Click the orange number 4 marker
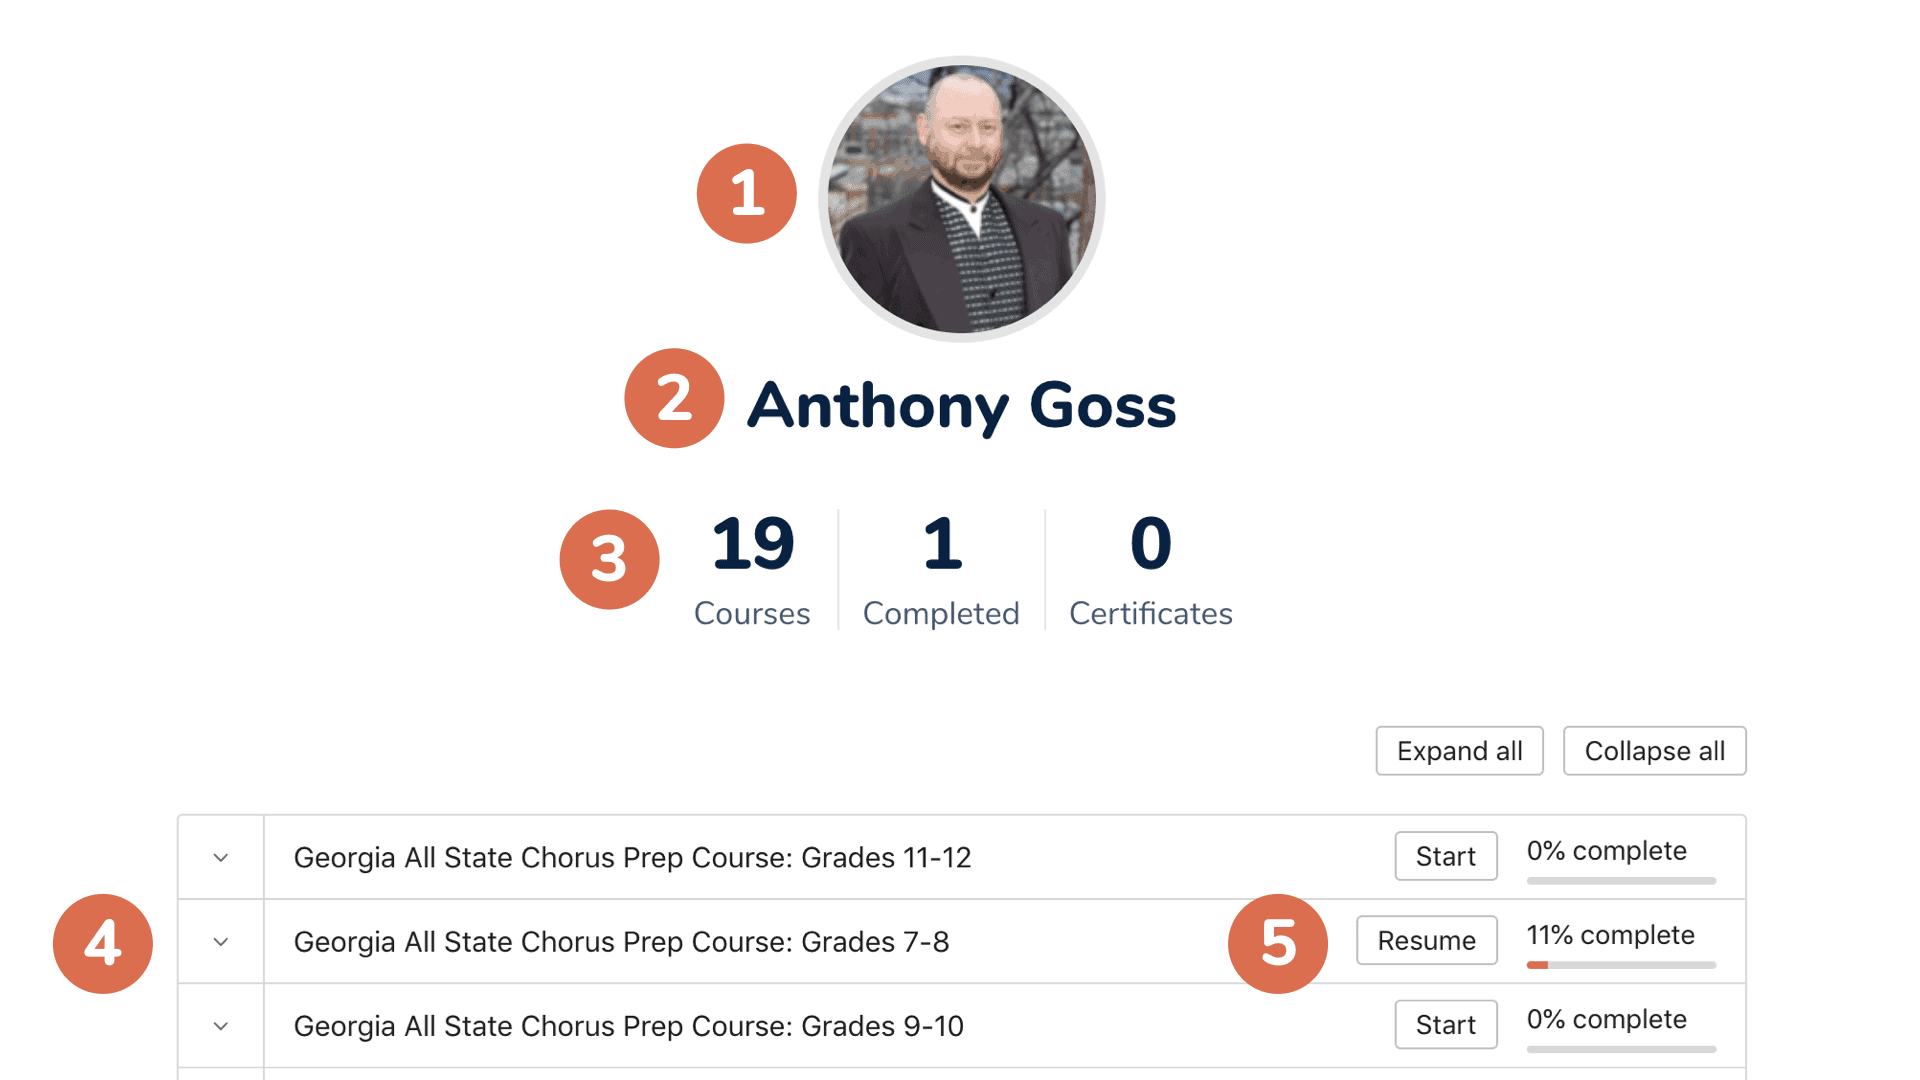The image size is (1920, 1080). (103, 943)
